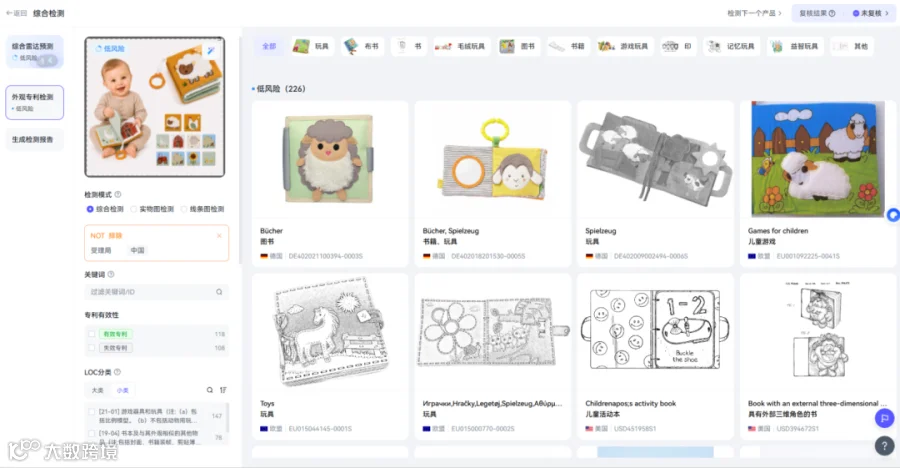Select the 线条图检测 radio option

(184, 209)
